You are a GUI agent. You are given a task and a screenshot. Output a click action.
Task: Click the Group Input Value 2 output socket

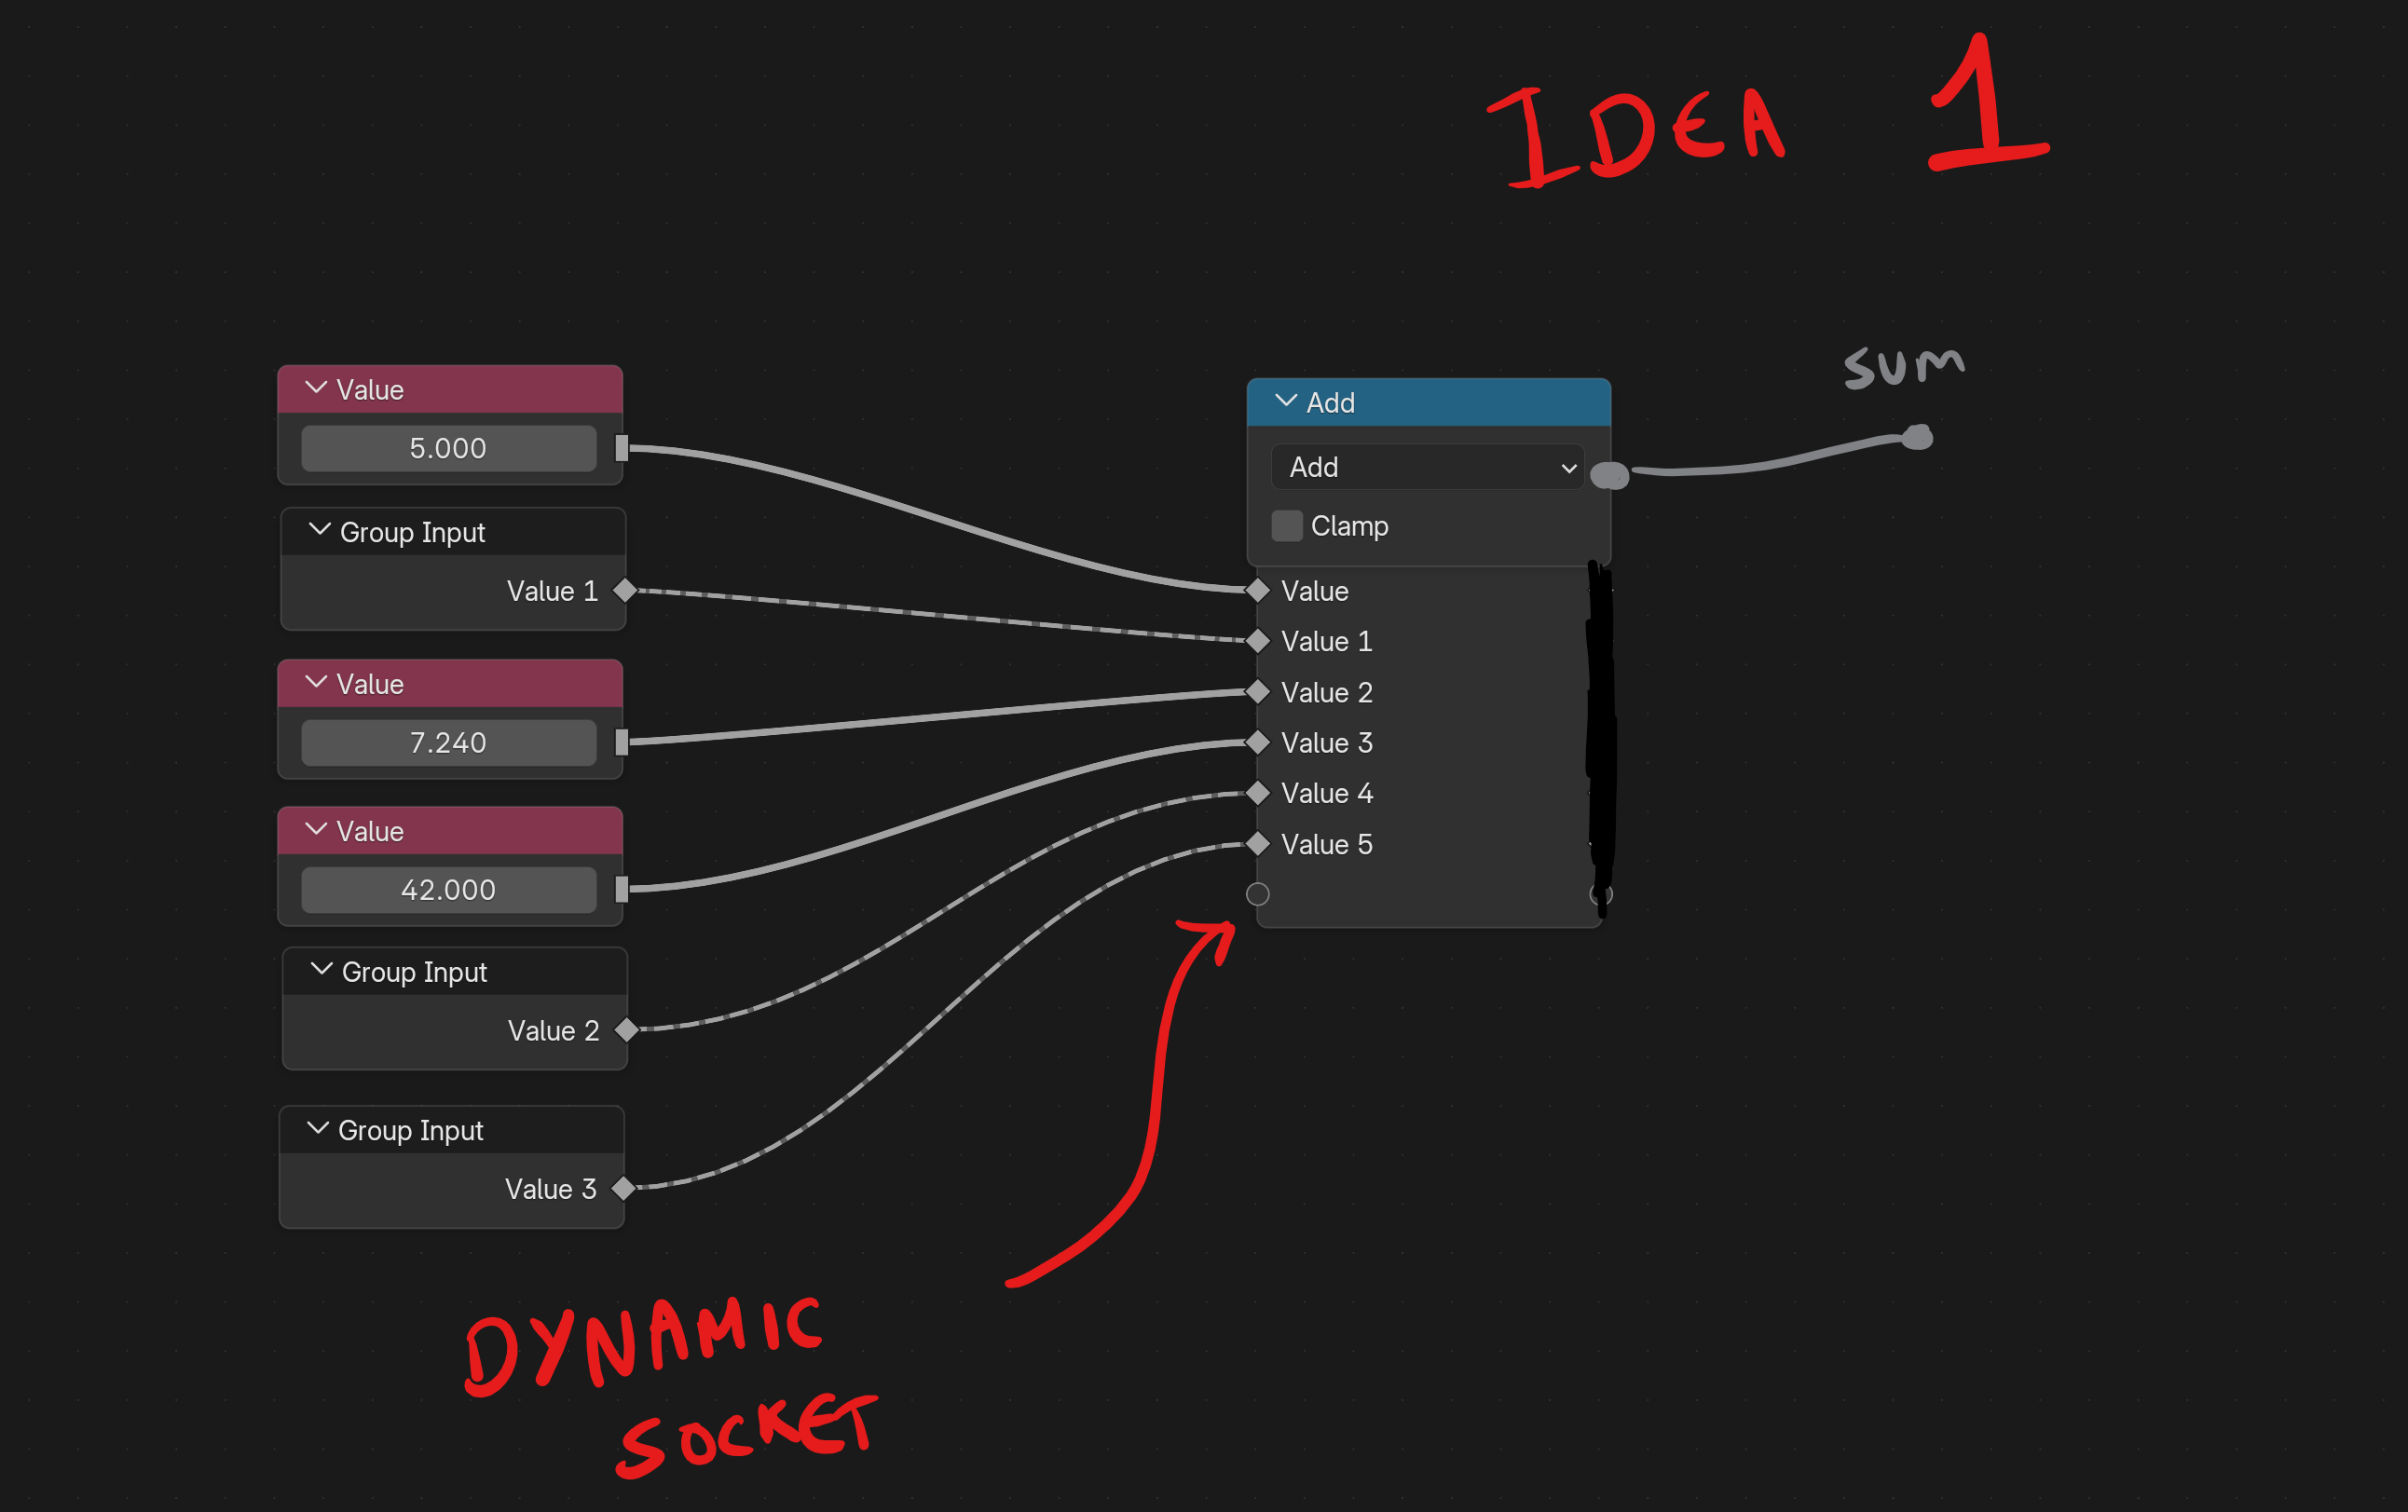click(627, 1030)
